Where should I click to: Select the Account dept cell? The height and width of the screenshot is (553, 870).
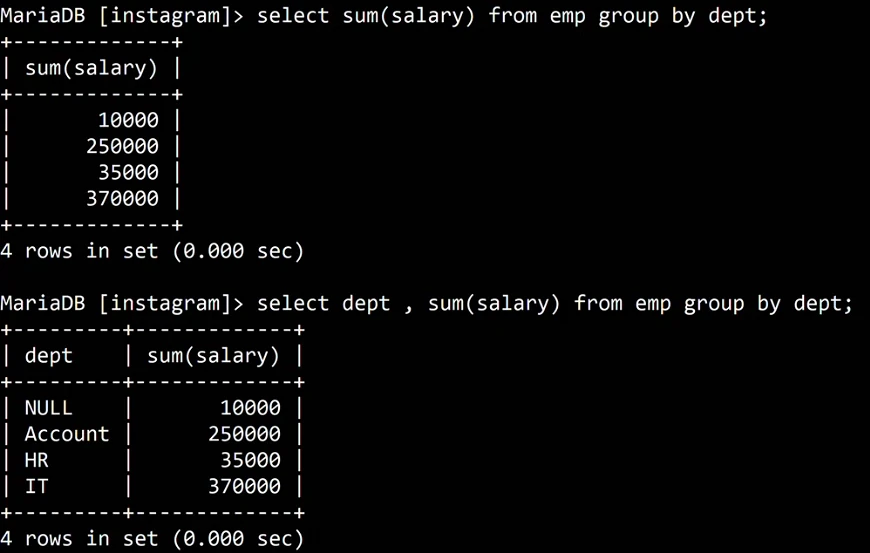tap(67, 434)
